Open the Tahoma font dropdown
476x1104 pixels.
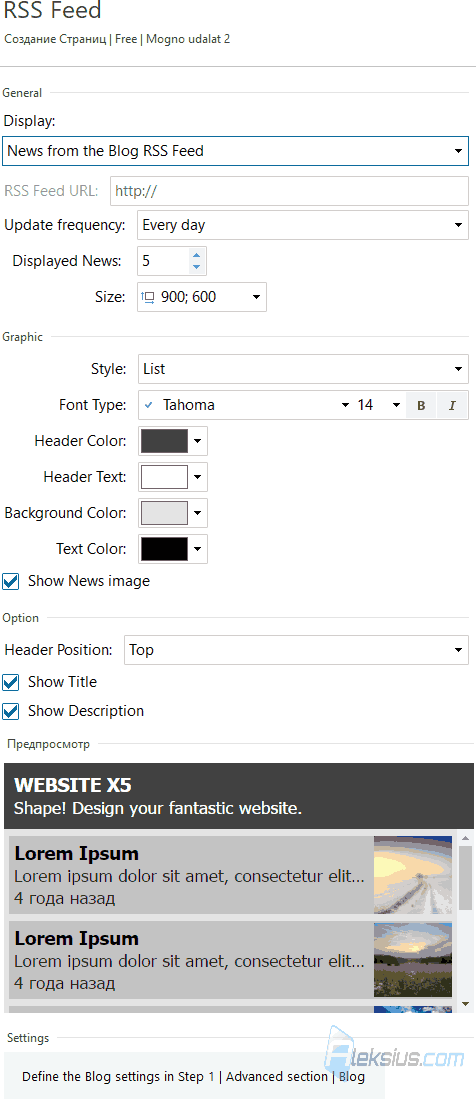(246, 406)
